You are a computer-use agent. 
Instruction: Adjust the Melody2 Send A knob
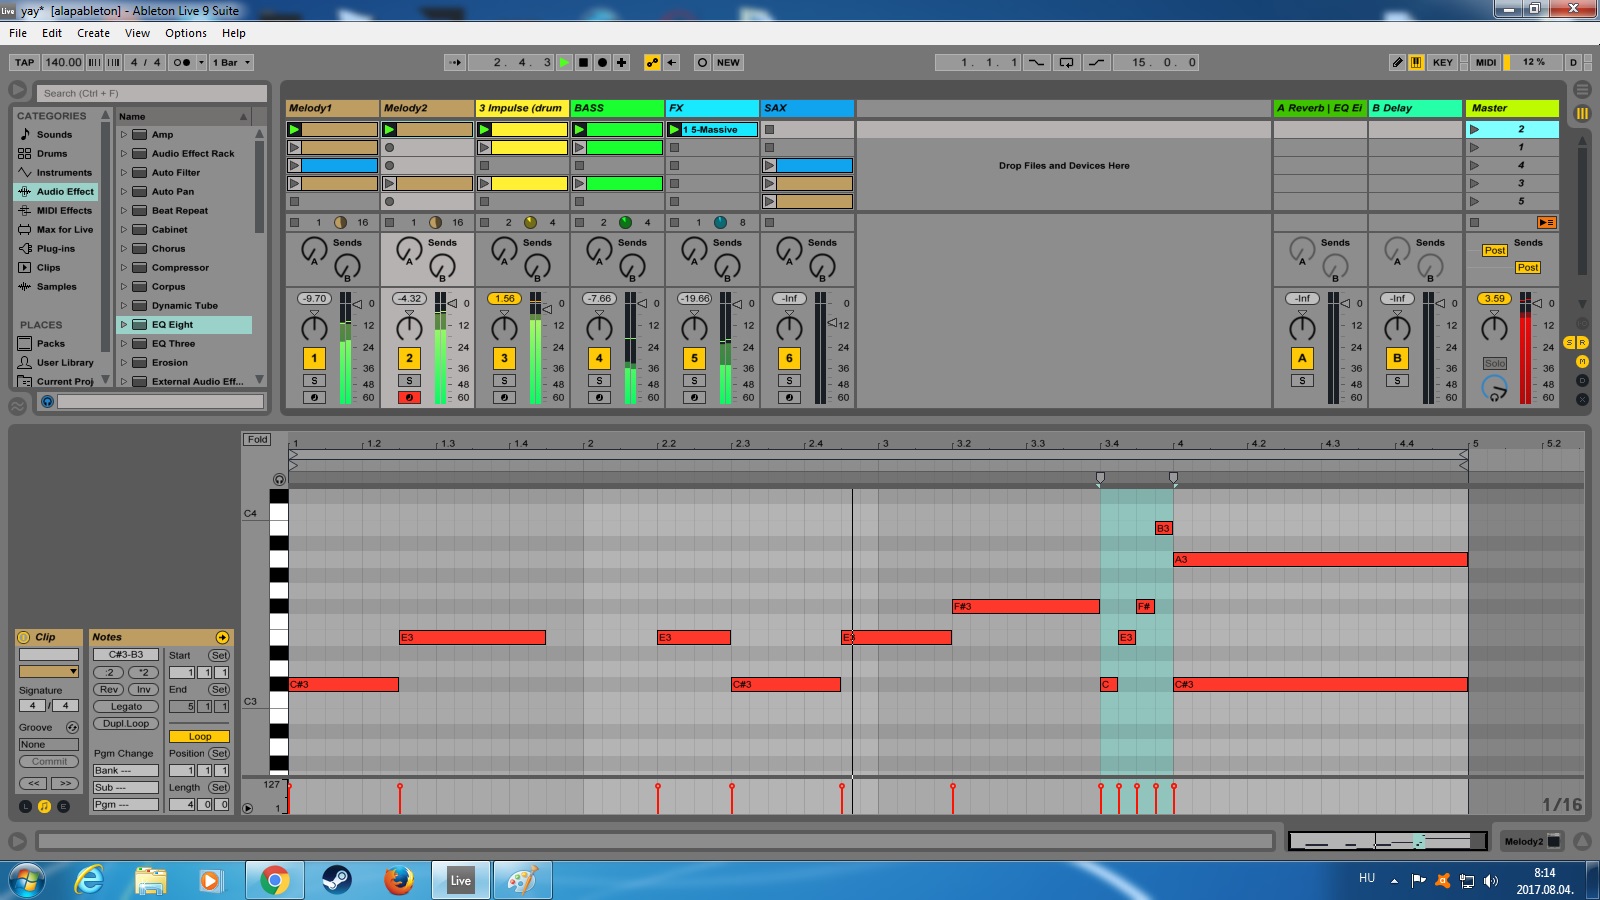click(x=409, y=250)
